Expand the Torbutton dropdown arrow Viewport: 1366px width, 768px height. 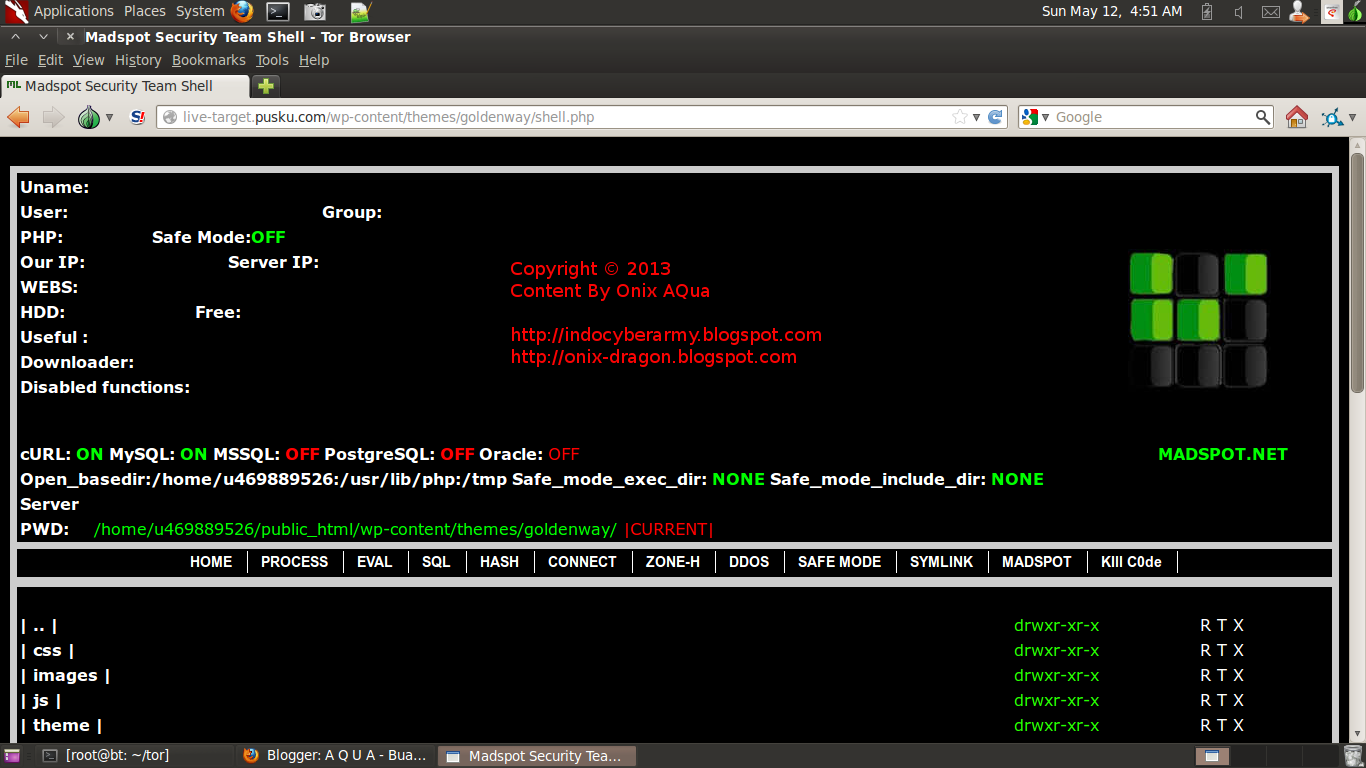point(109,118)
